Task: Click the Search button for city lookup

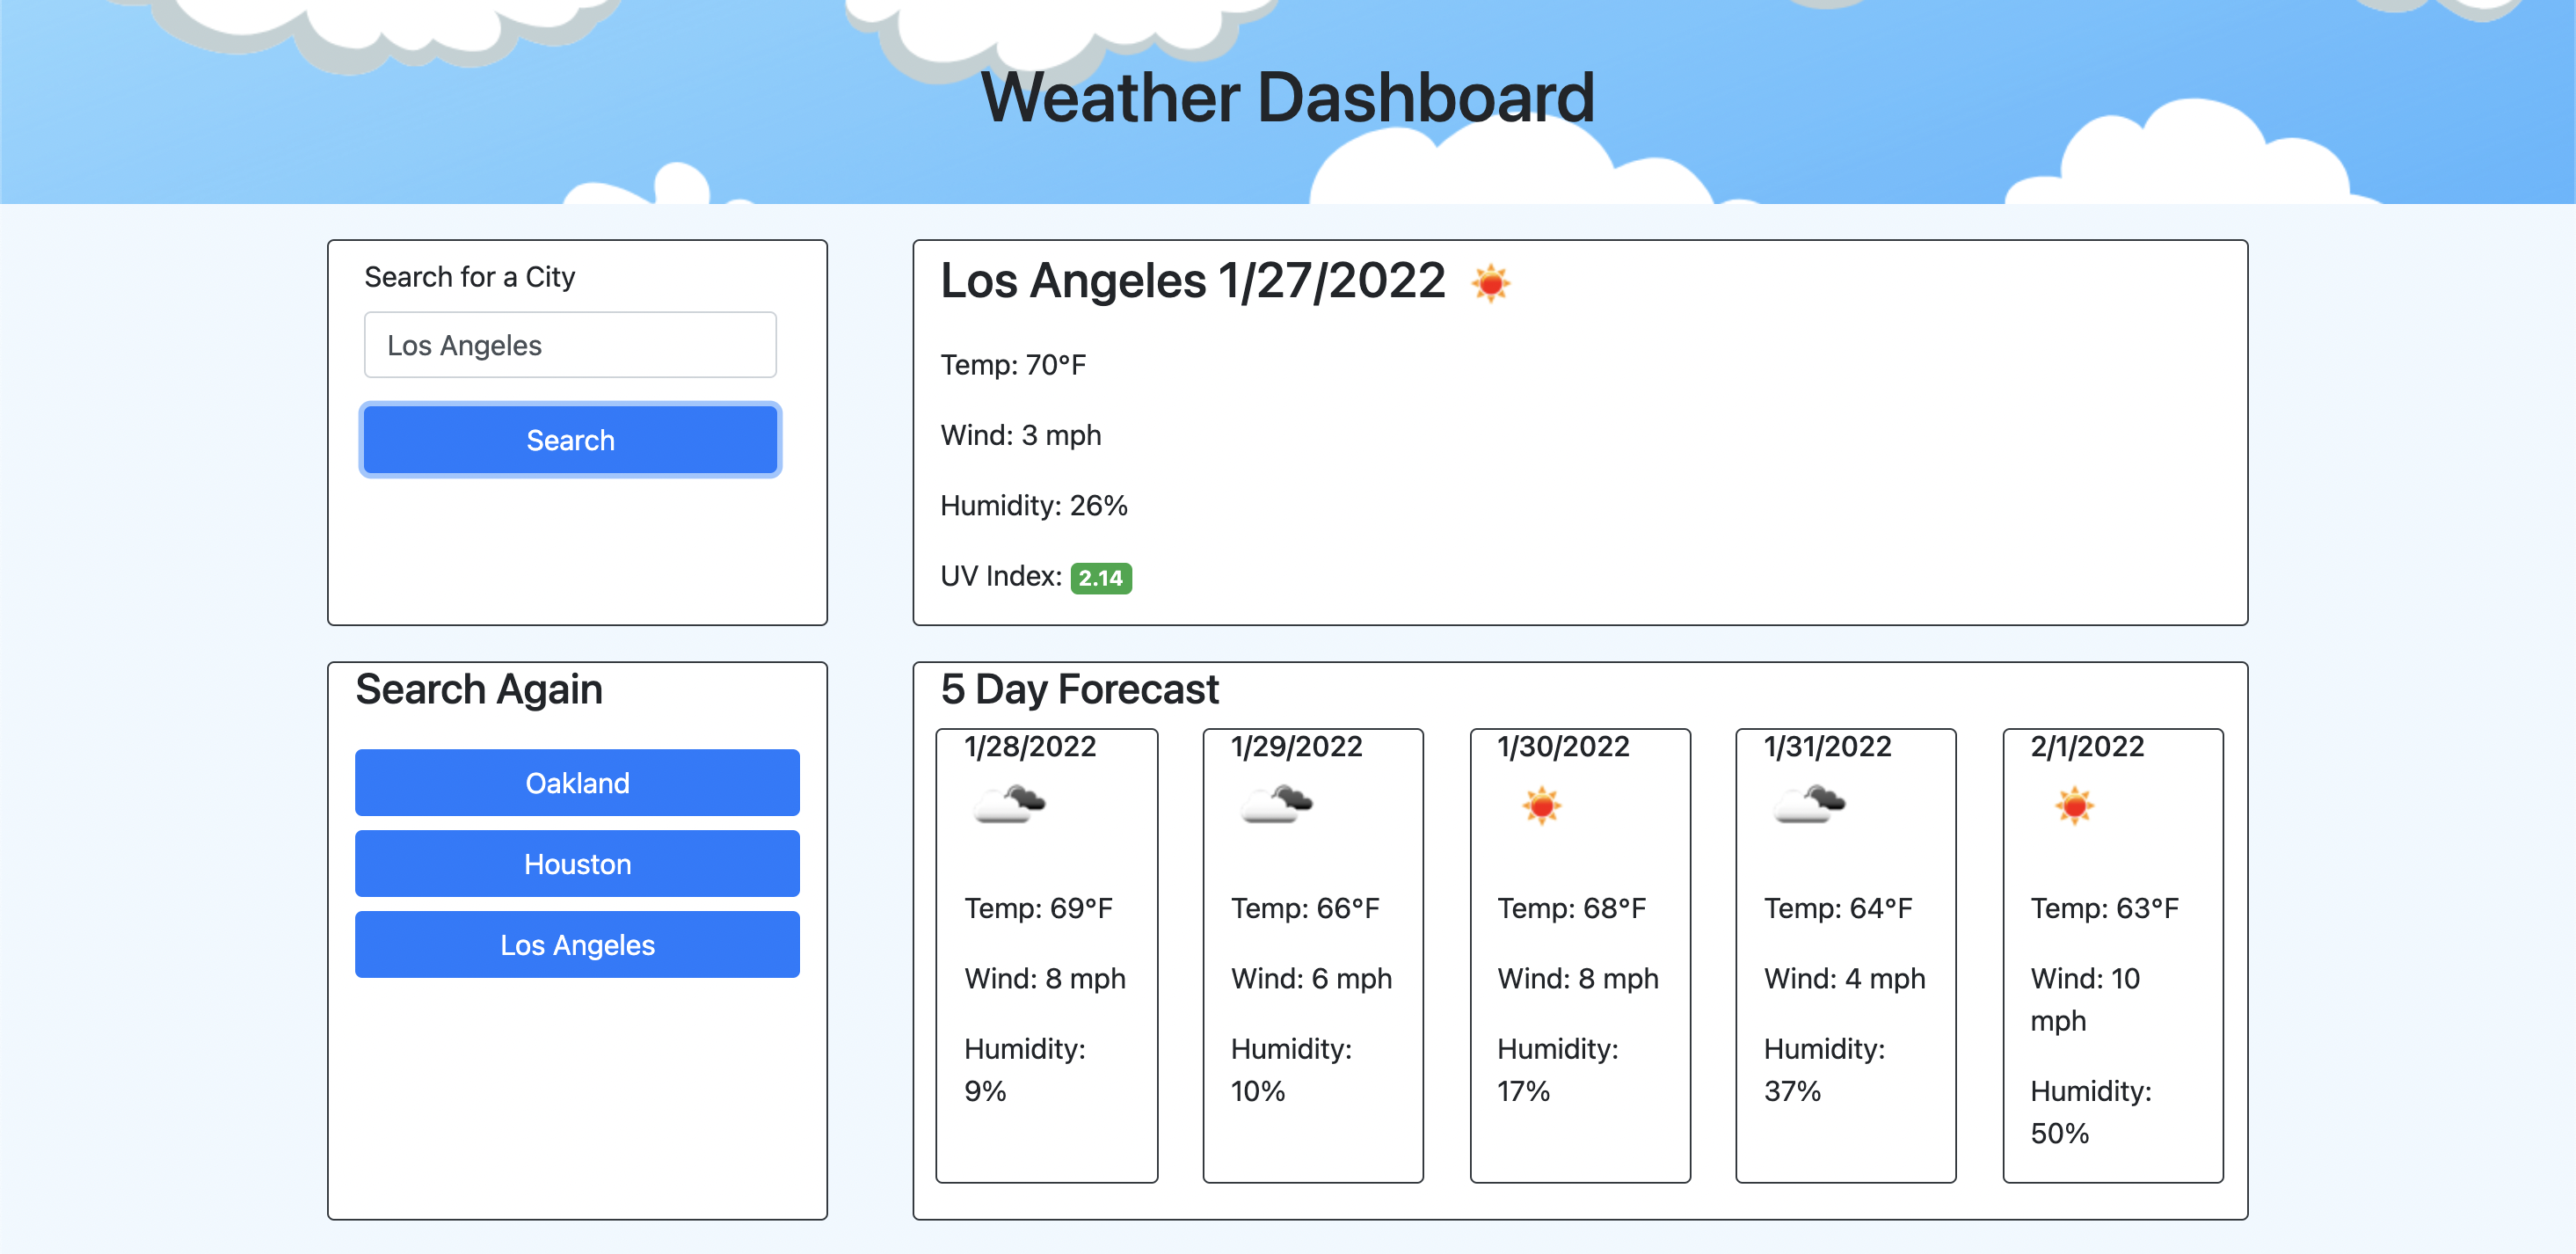Action: click(x=570, y=439)
